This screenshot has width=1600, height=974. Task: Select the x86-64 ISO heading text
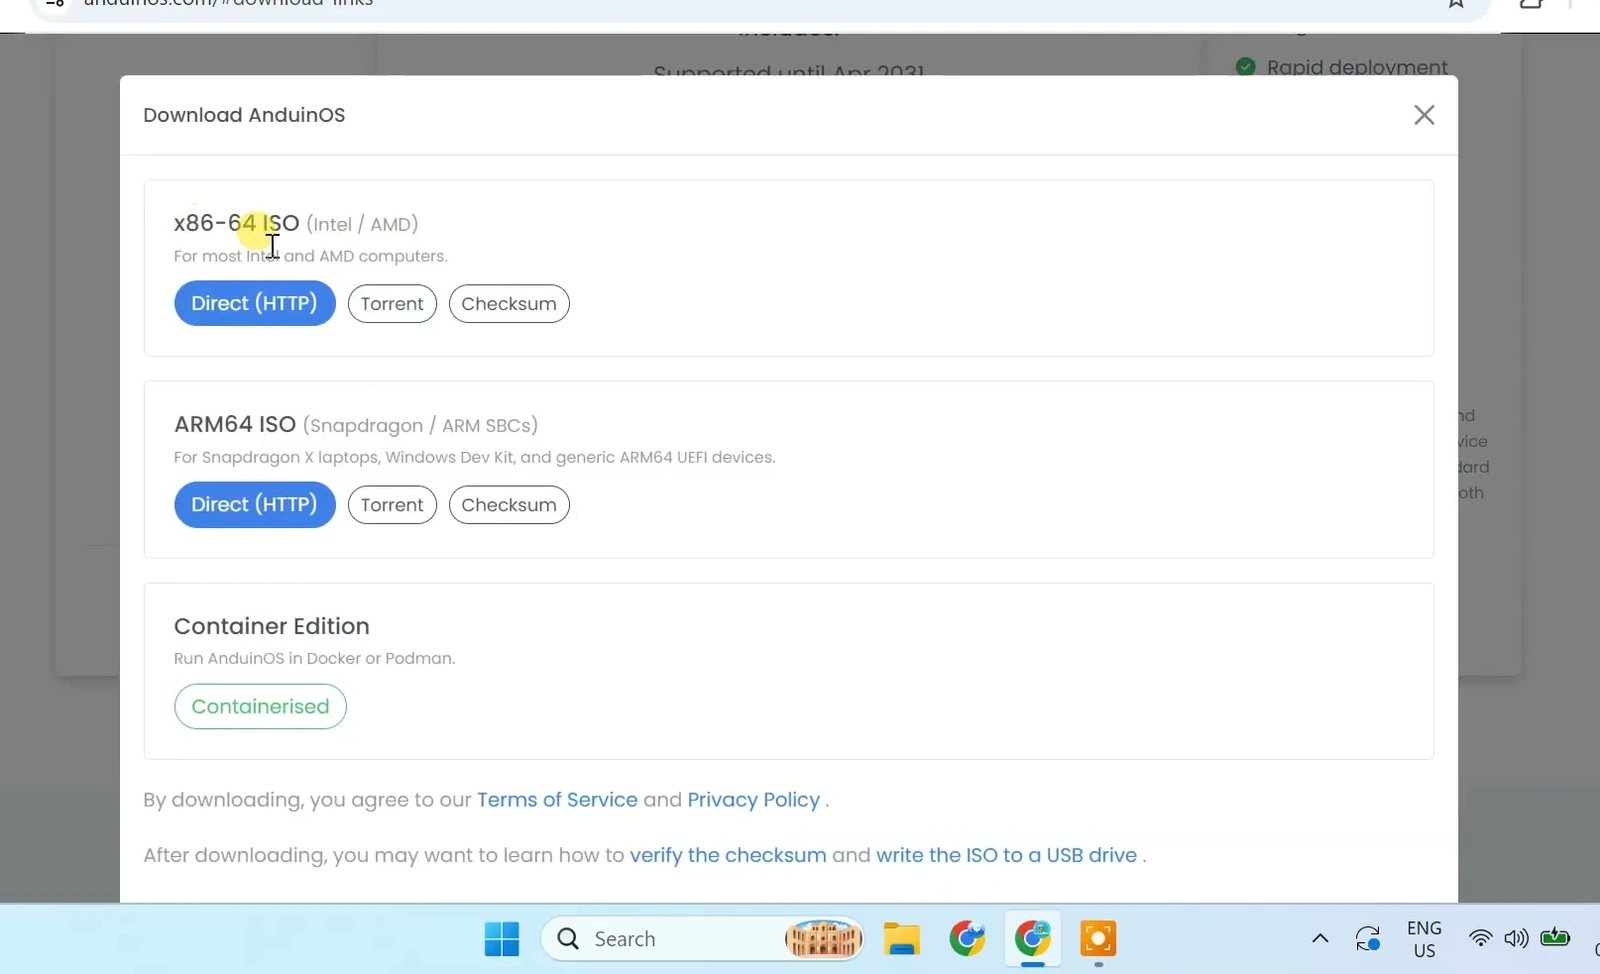tap(236, 223)
